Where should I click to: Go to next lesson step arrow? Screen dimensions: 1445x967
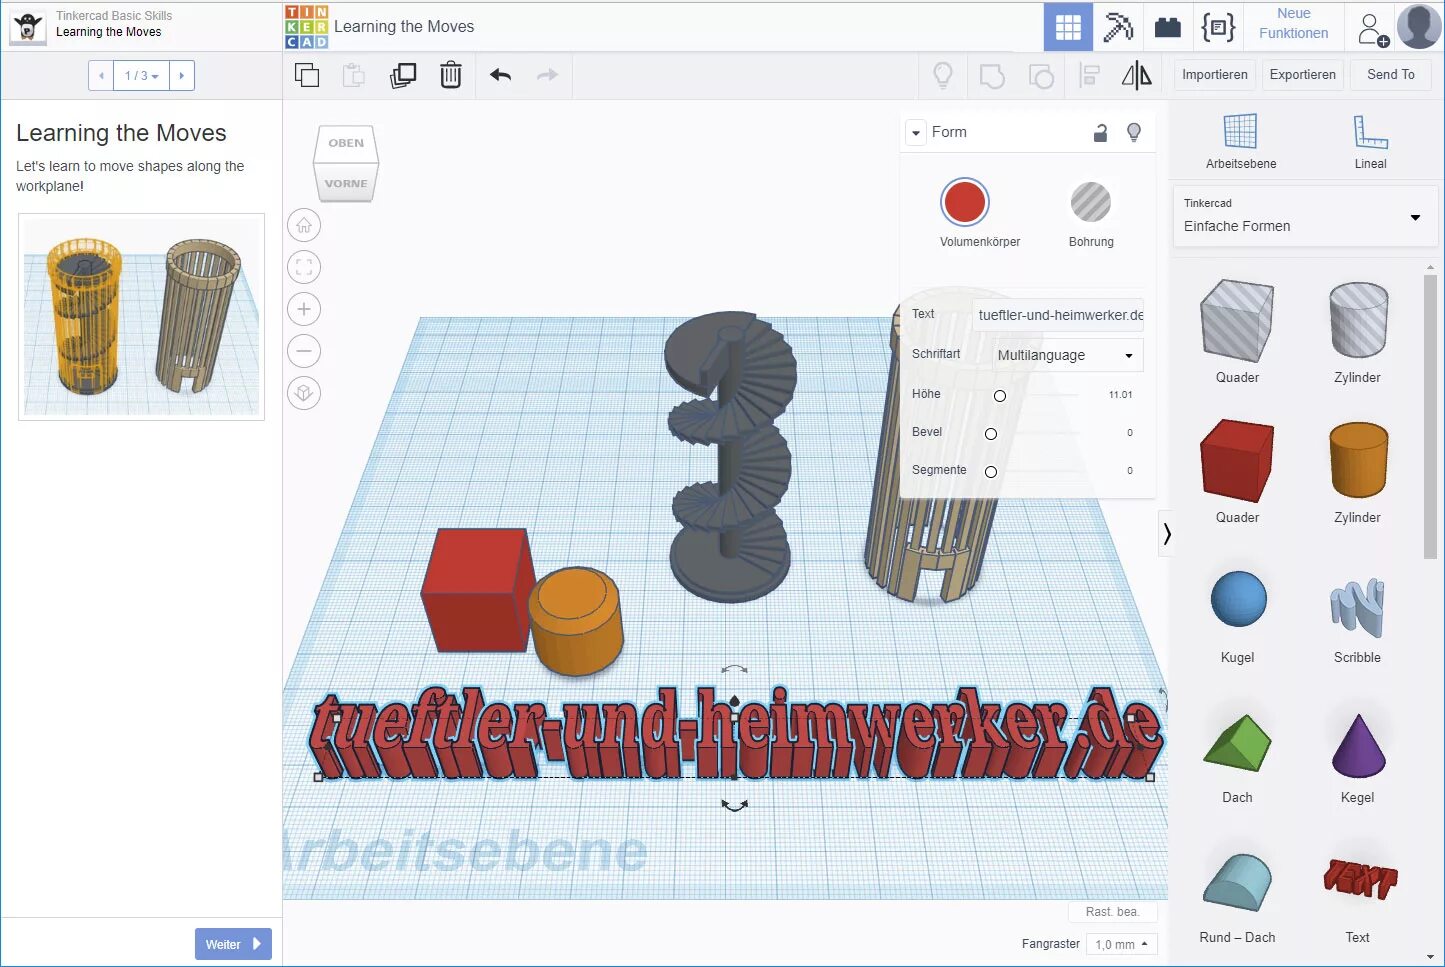point(181,75)
